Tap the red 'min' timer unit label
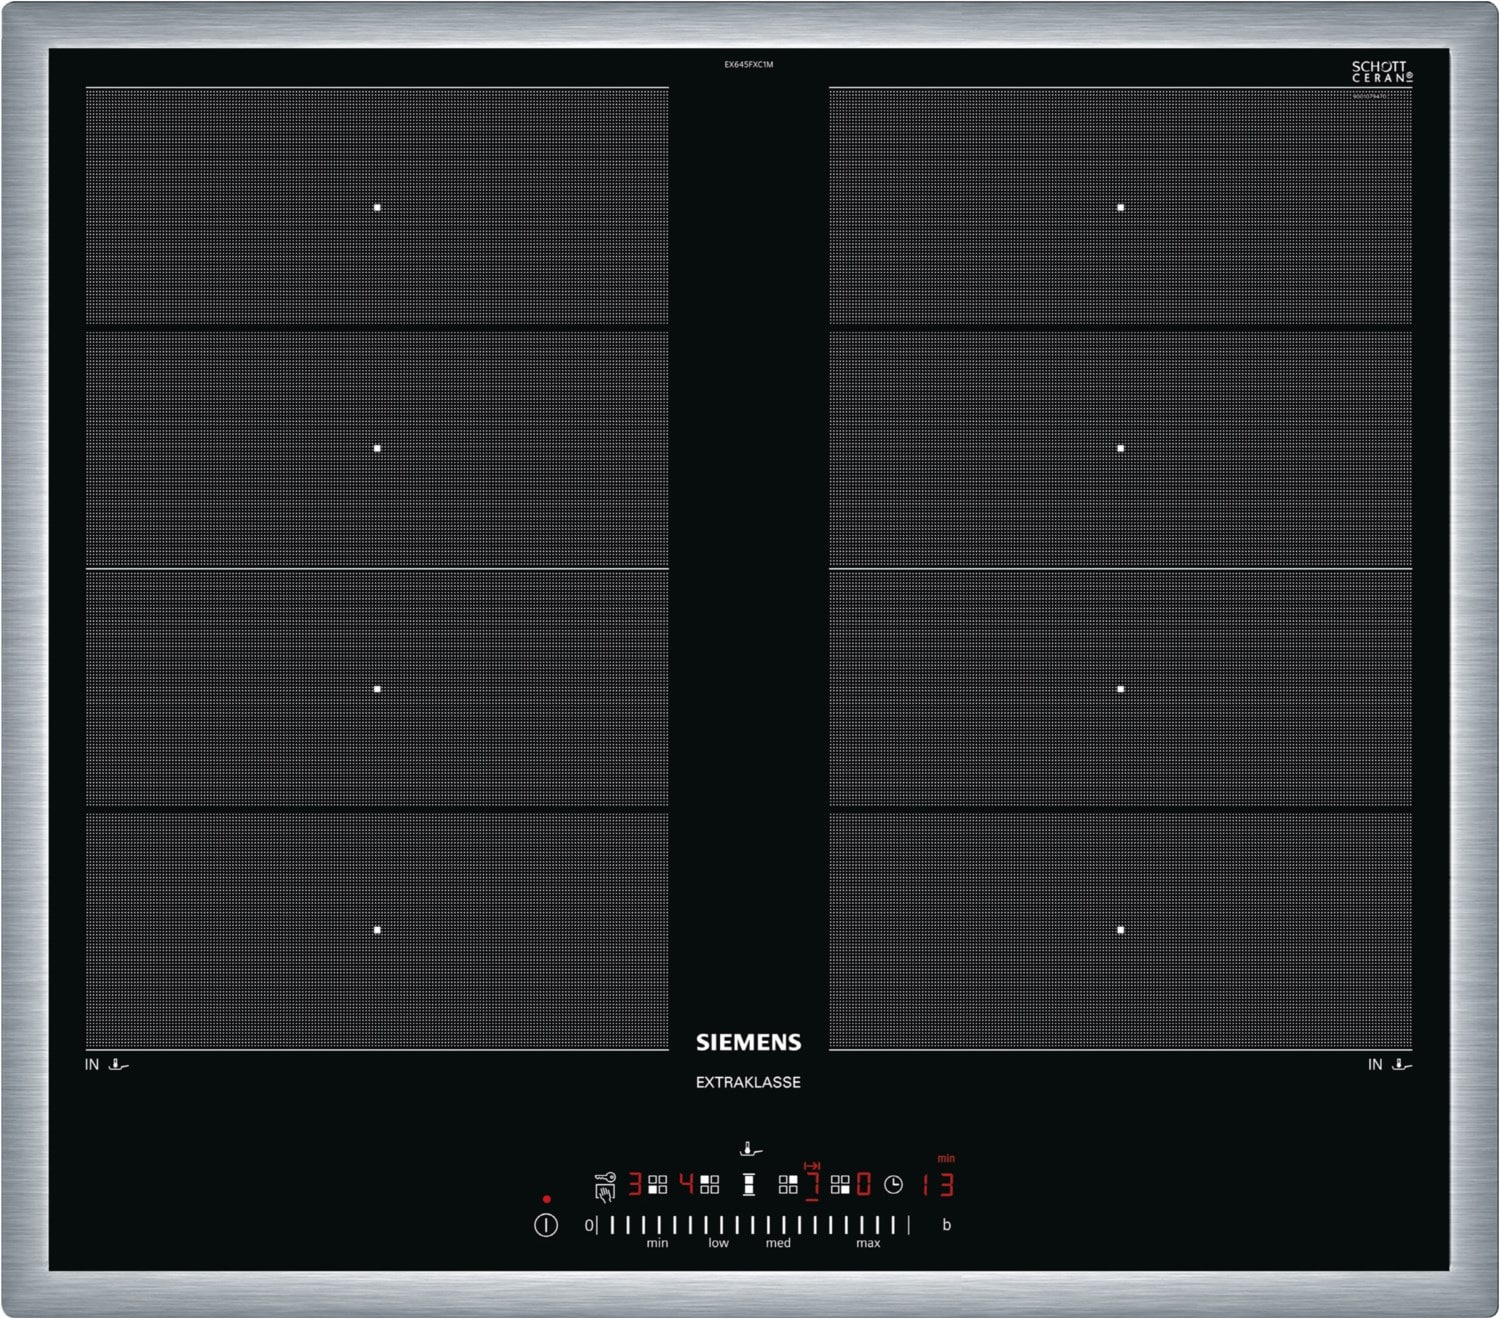This screenshot has width=1500, height=1319. click(x=946, y=1159)
